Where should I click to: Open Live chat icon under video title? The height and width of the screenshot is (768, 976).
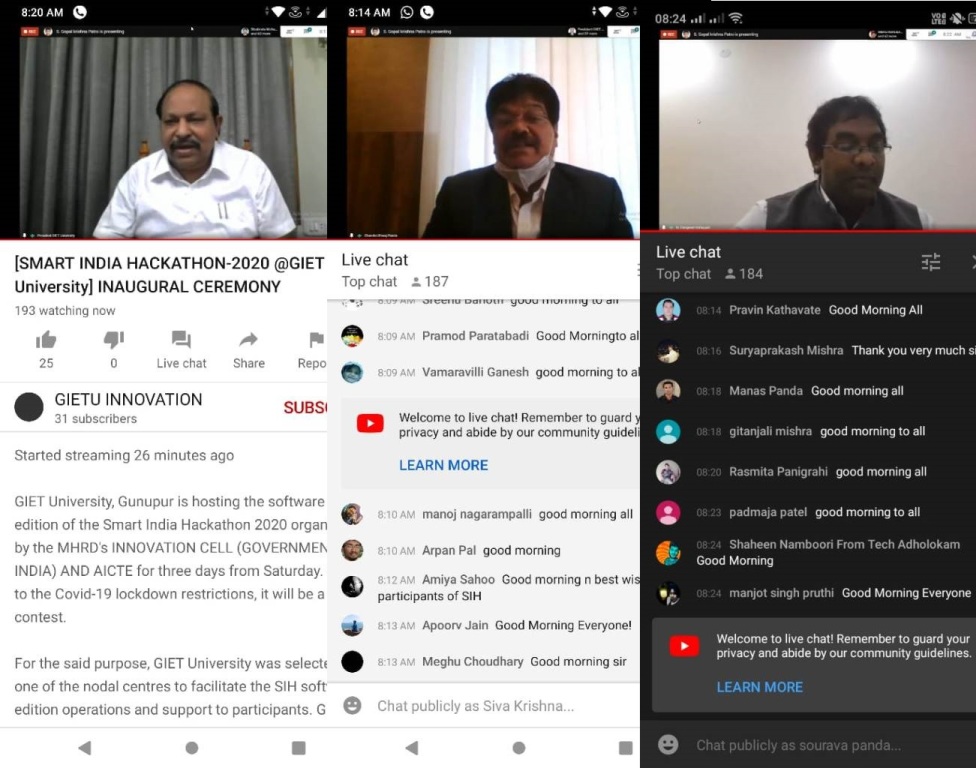tap(181, 340)
